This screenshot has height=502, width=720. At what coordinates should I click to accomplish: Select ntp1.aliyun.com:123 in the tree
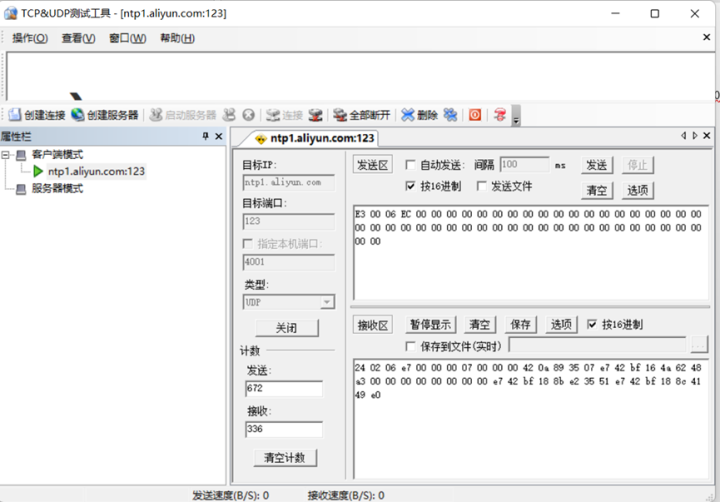coord(96,171)
